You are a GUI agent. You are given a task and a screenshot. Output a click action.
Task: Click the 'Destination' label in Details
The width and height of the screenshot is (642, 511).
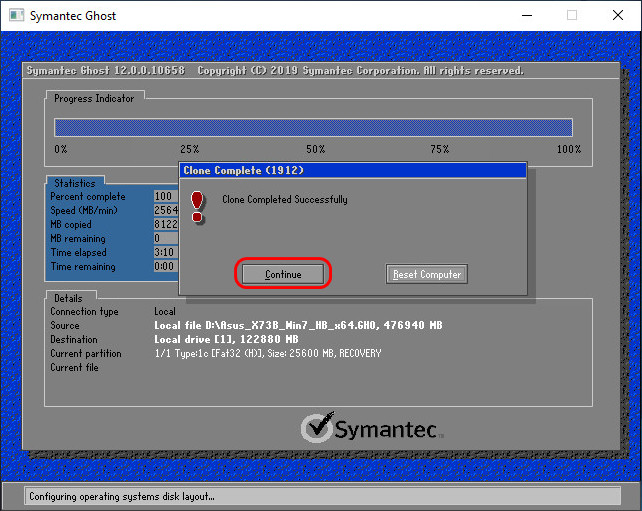74,339
